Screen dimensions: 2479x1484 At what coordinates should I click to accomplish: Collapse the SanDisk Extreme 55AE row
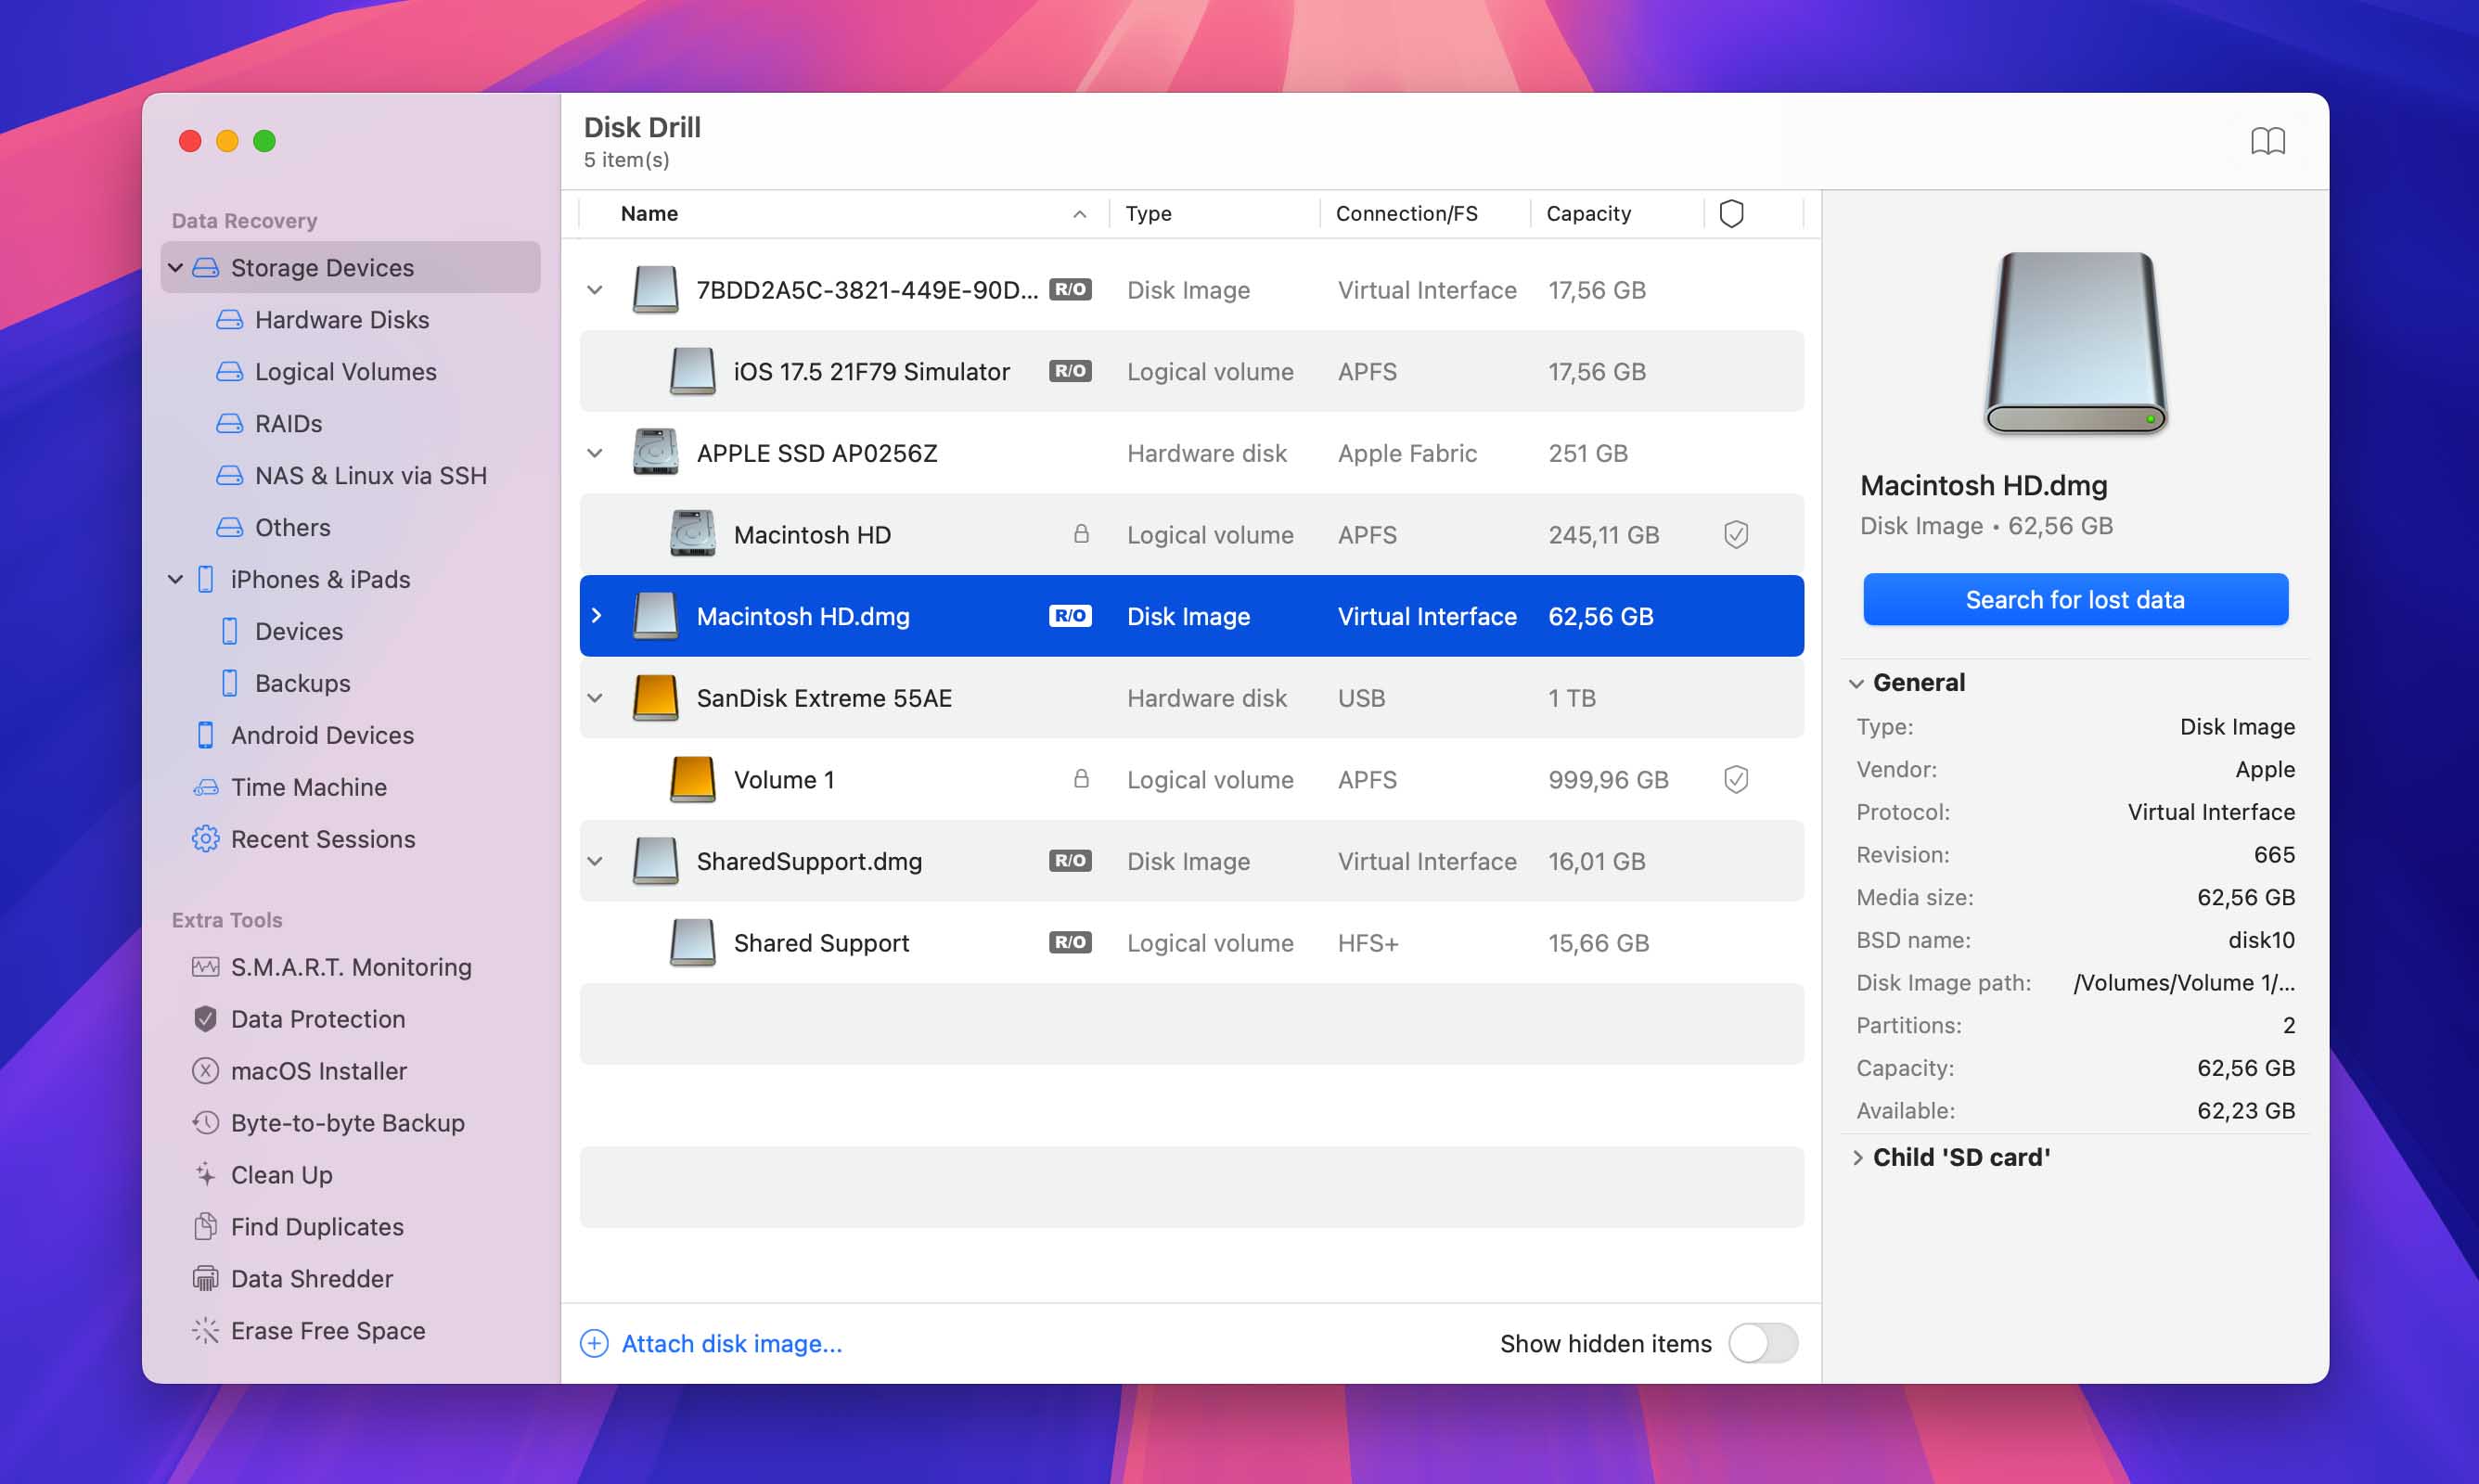pos(596,696)
